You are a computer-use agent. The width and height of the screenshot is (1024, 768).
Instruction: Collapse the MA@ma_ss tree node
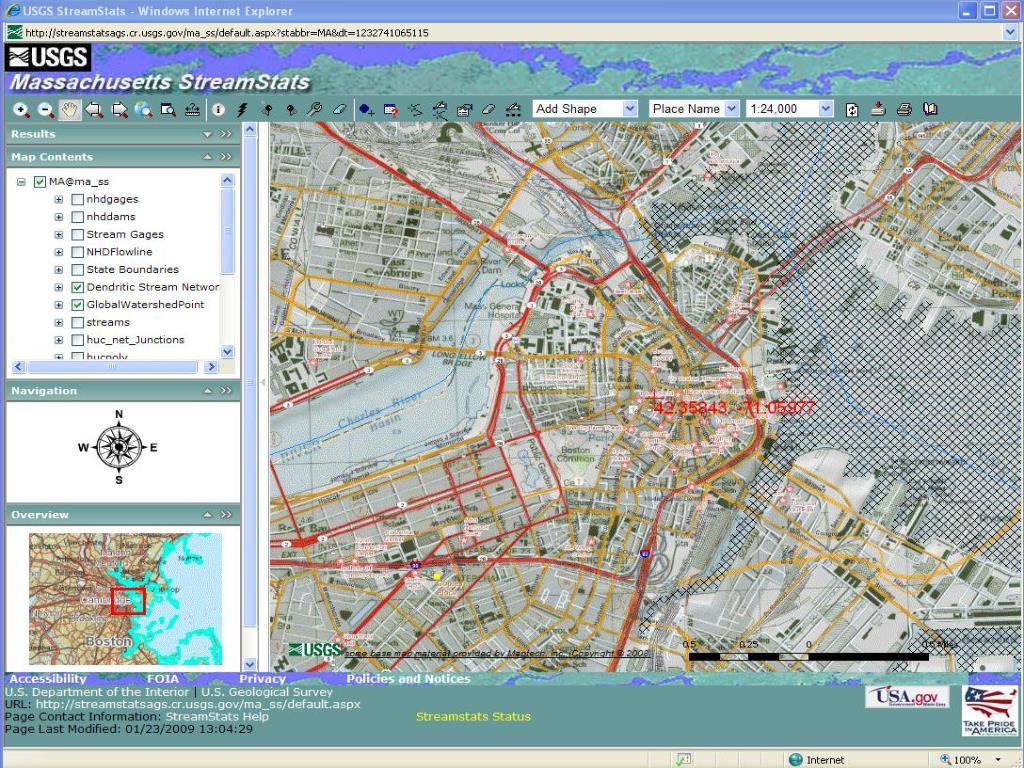[x=22, y=182]
